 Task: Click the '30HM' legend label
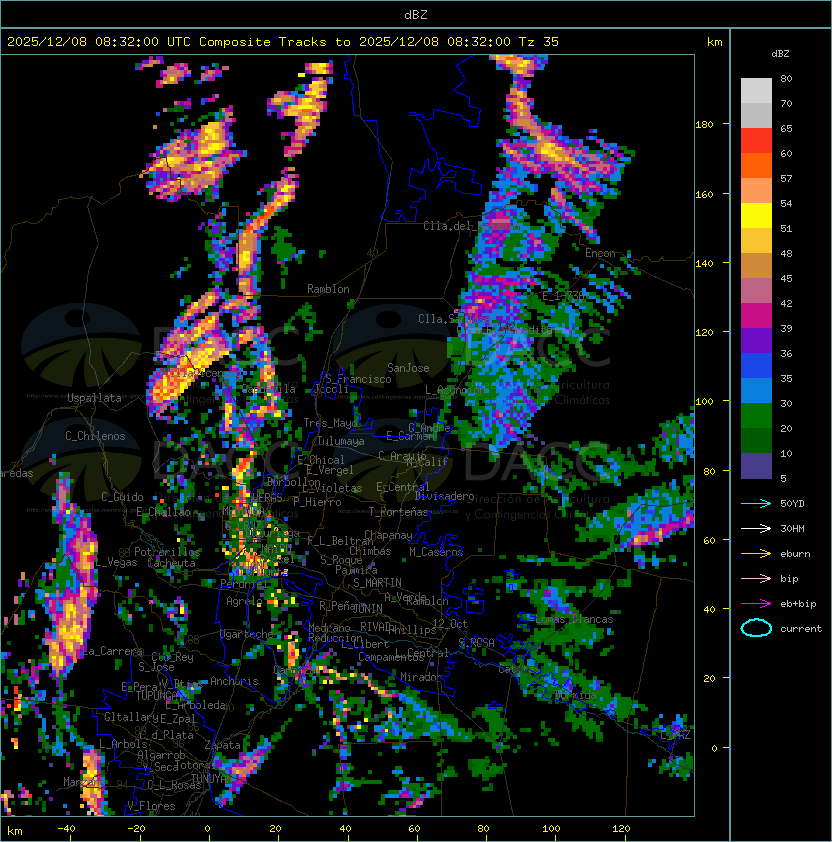coord(792,528)
